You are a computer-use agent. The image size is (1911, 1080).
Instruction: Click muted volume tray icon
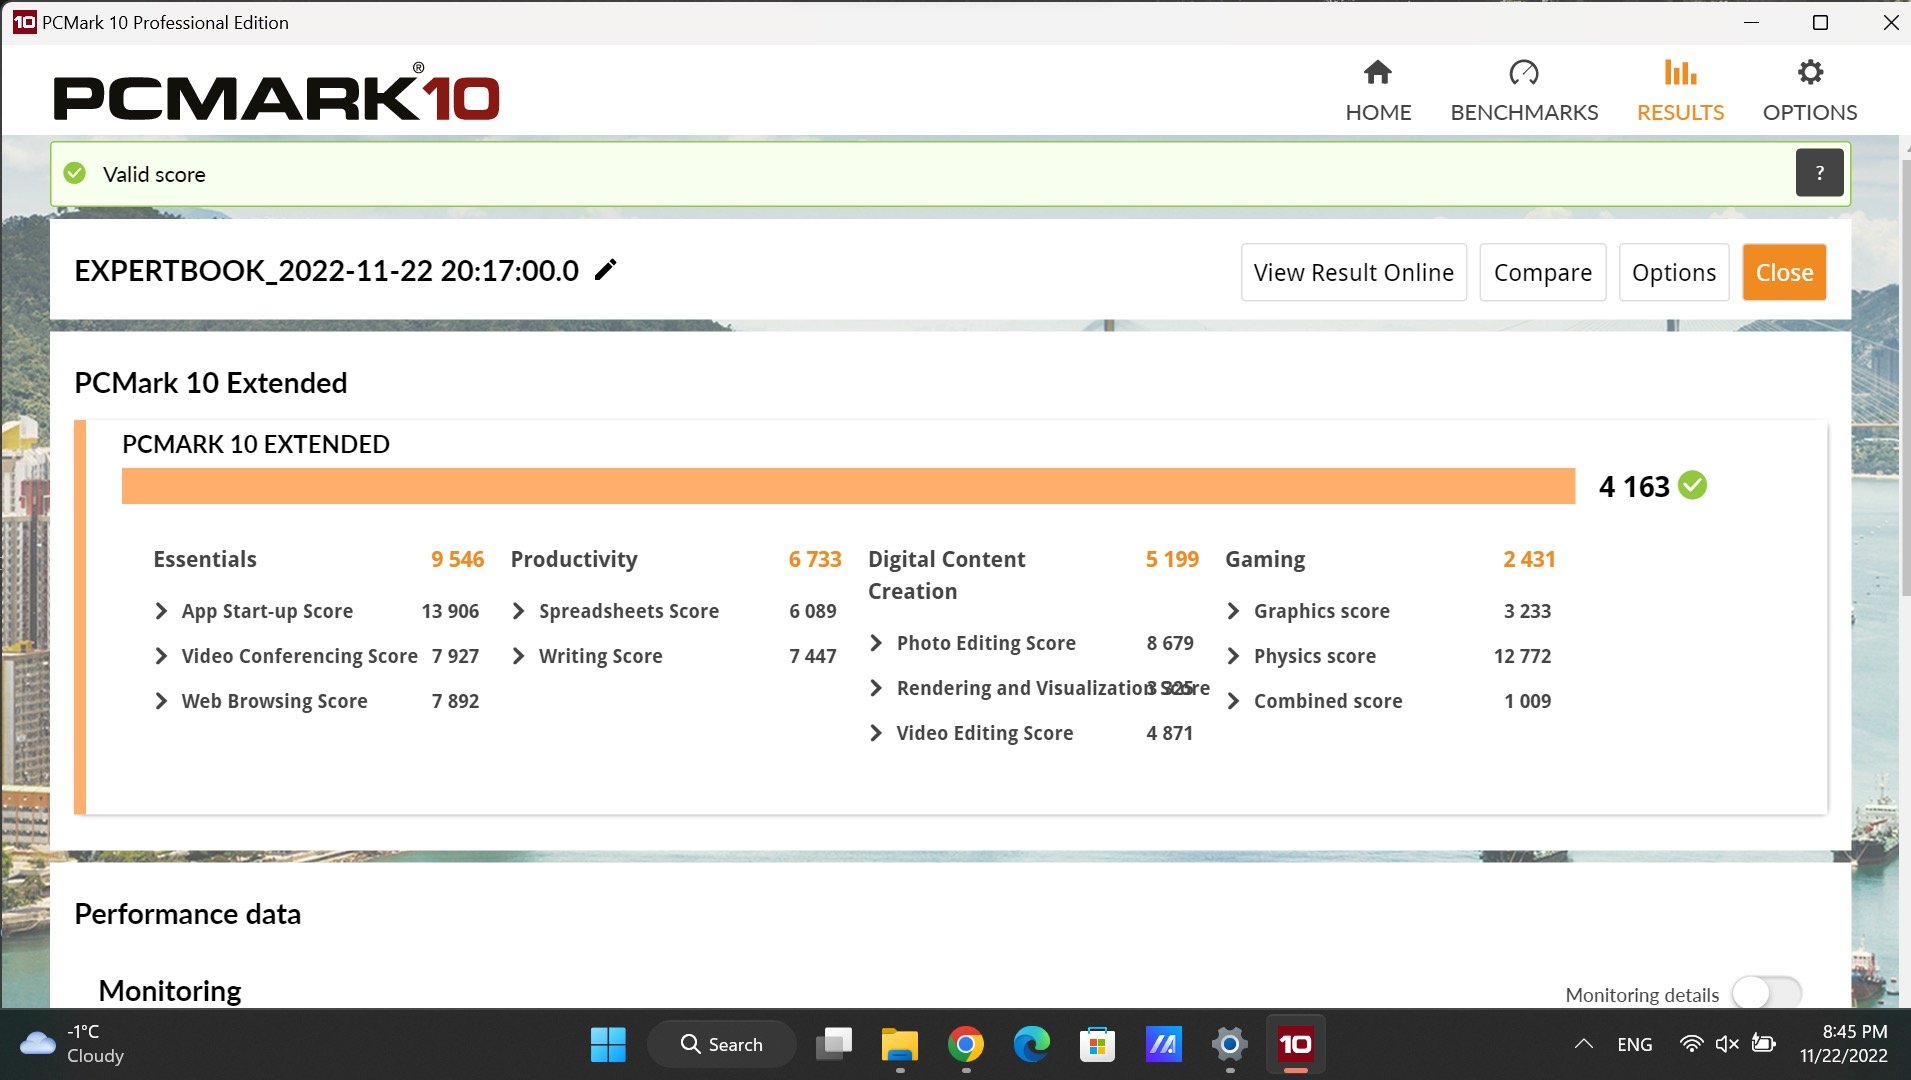pyautogui.click(x=1727, y=1044)
